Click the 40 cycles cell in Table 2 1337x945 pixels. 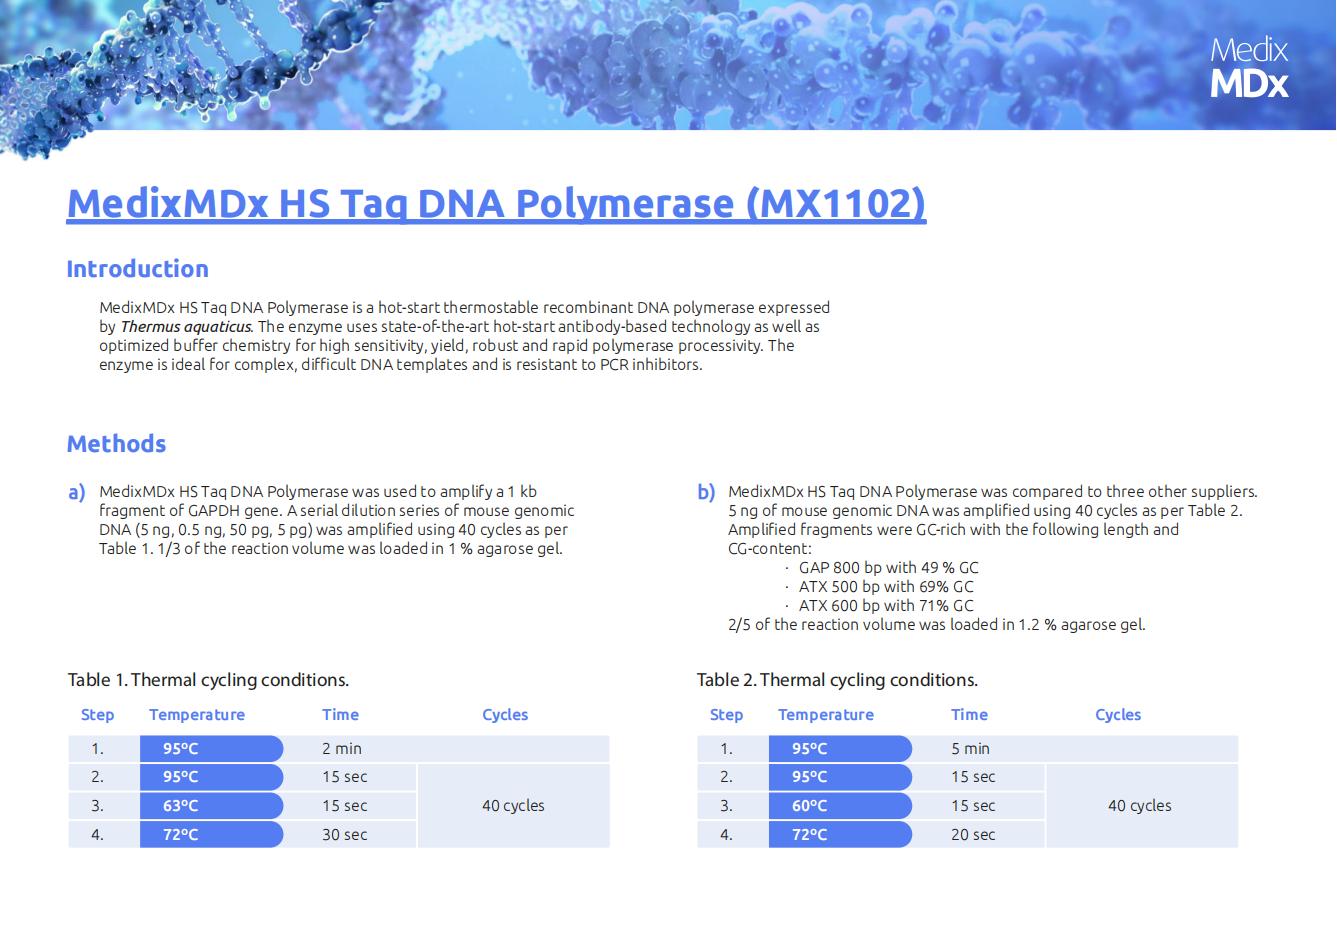click(1139, 806)
